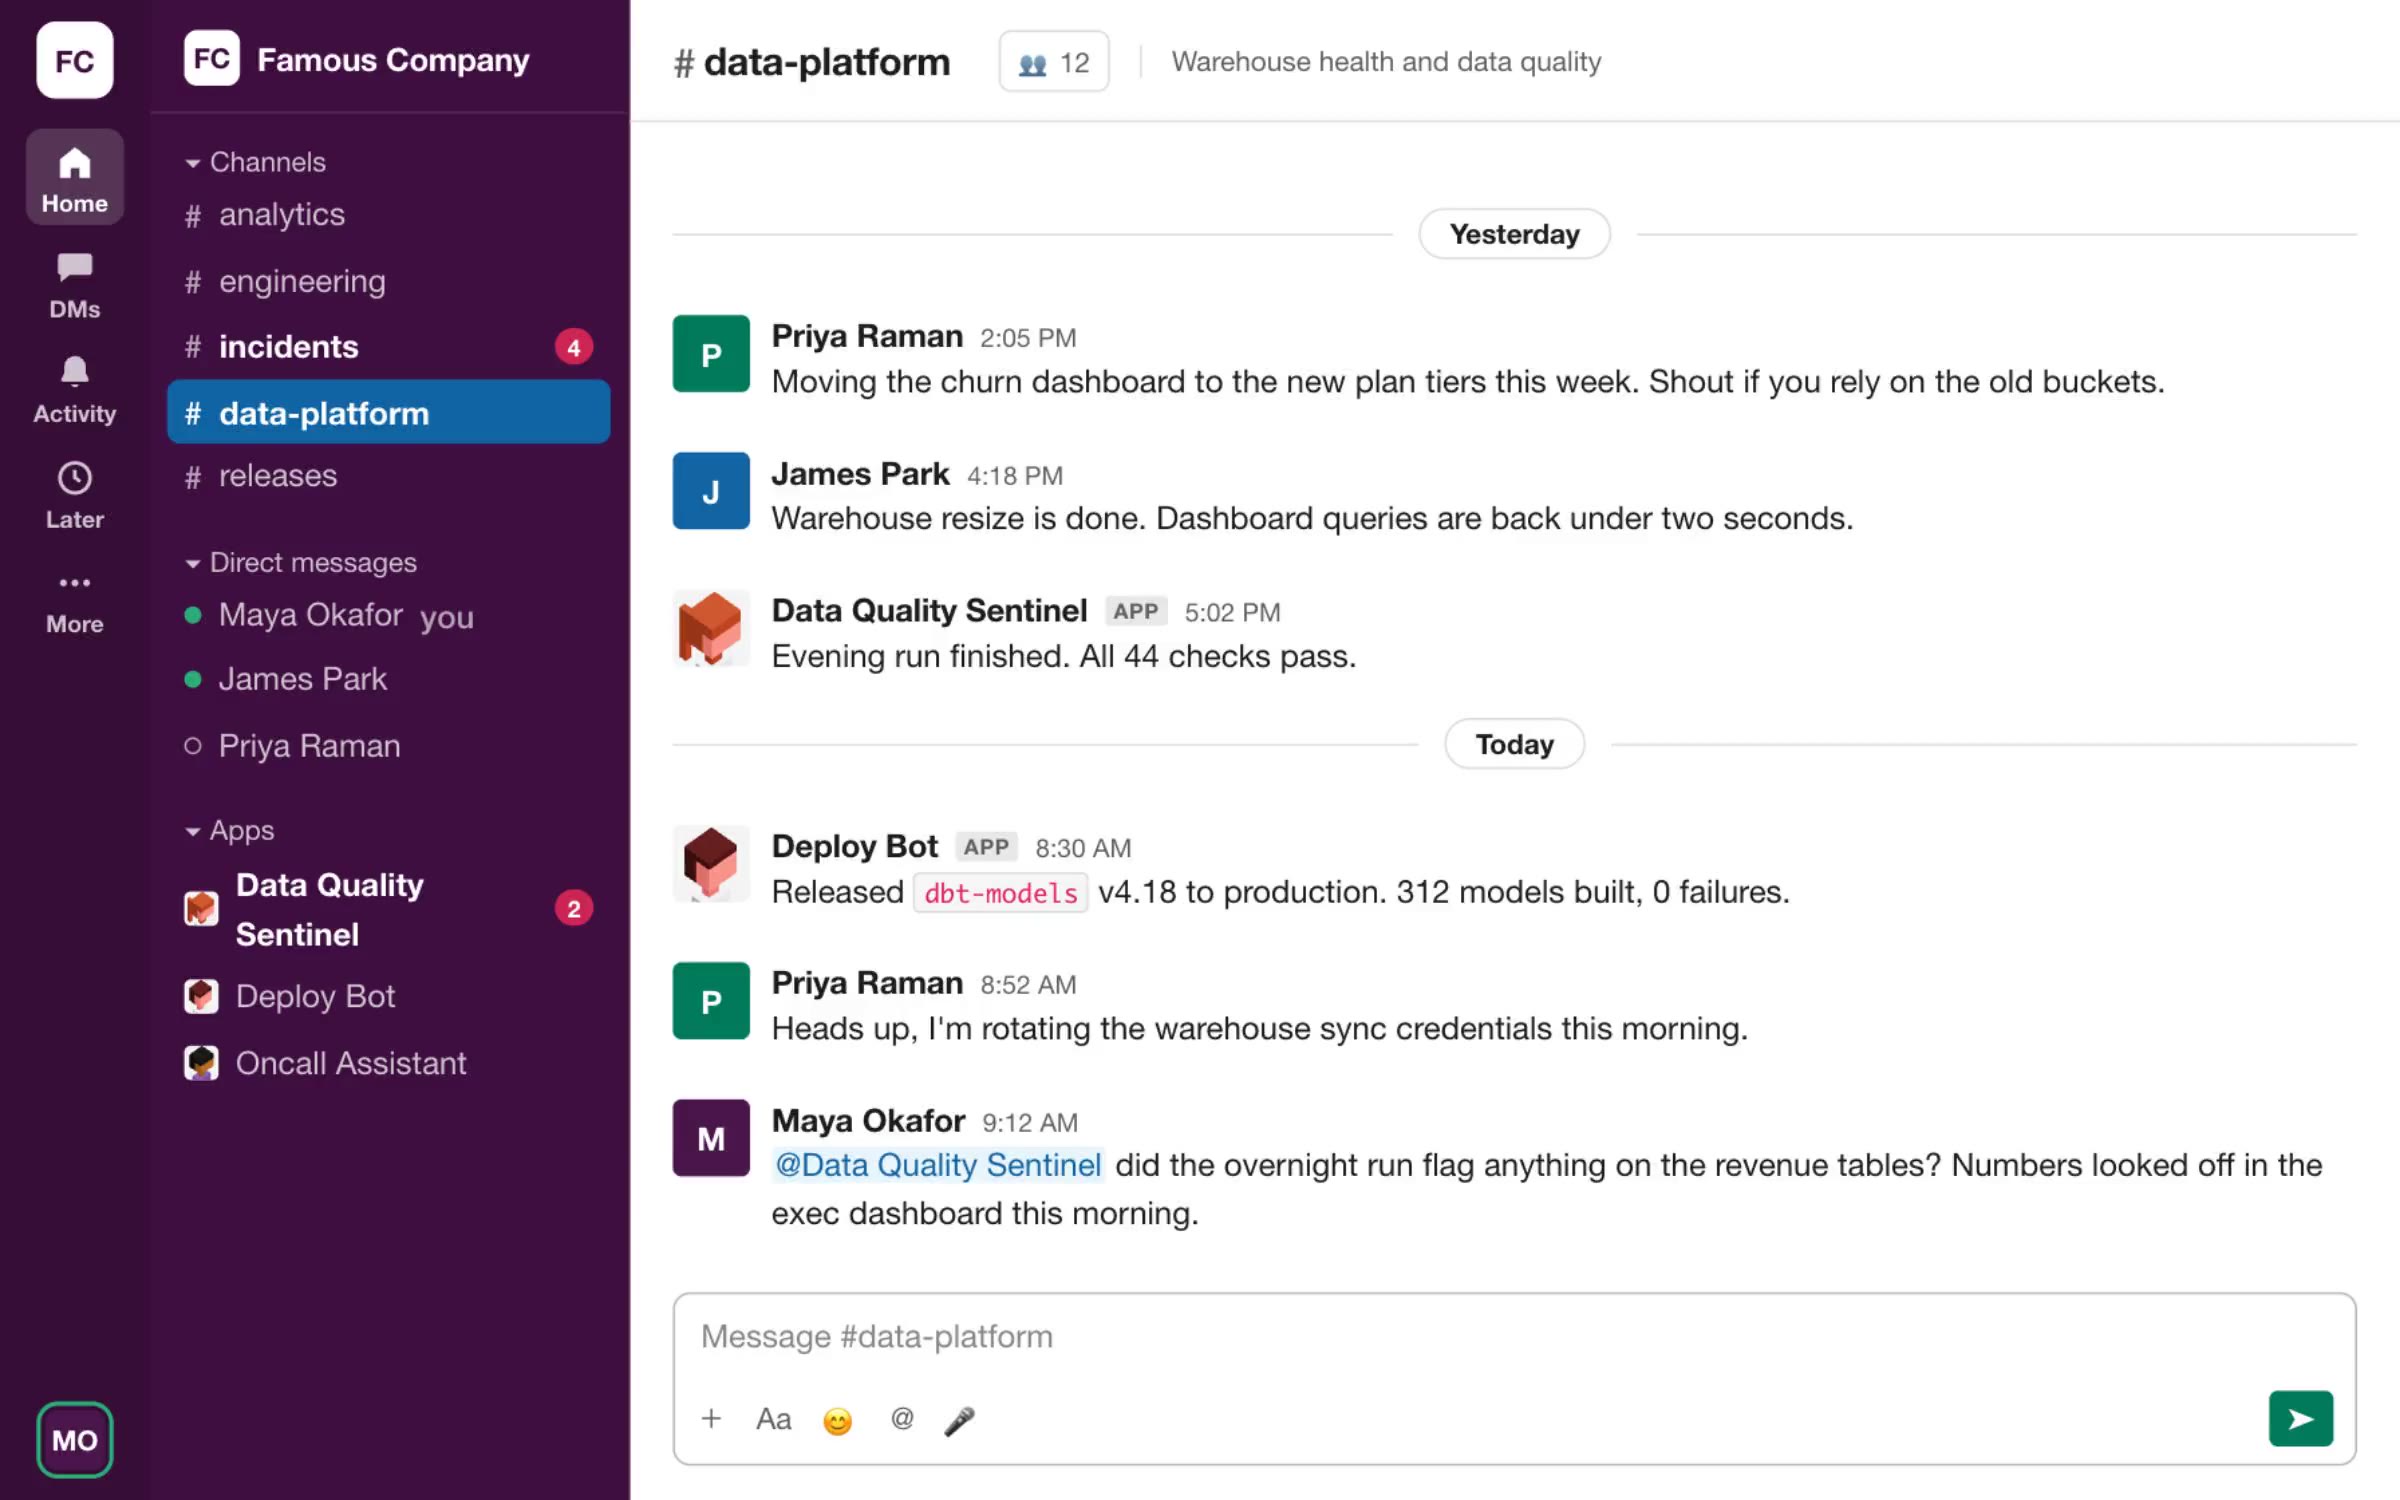Open the Later clock view
2400x1500 pixels.
click(74, 495)
